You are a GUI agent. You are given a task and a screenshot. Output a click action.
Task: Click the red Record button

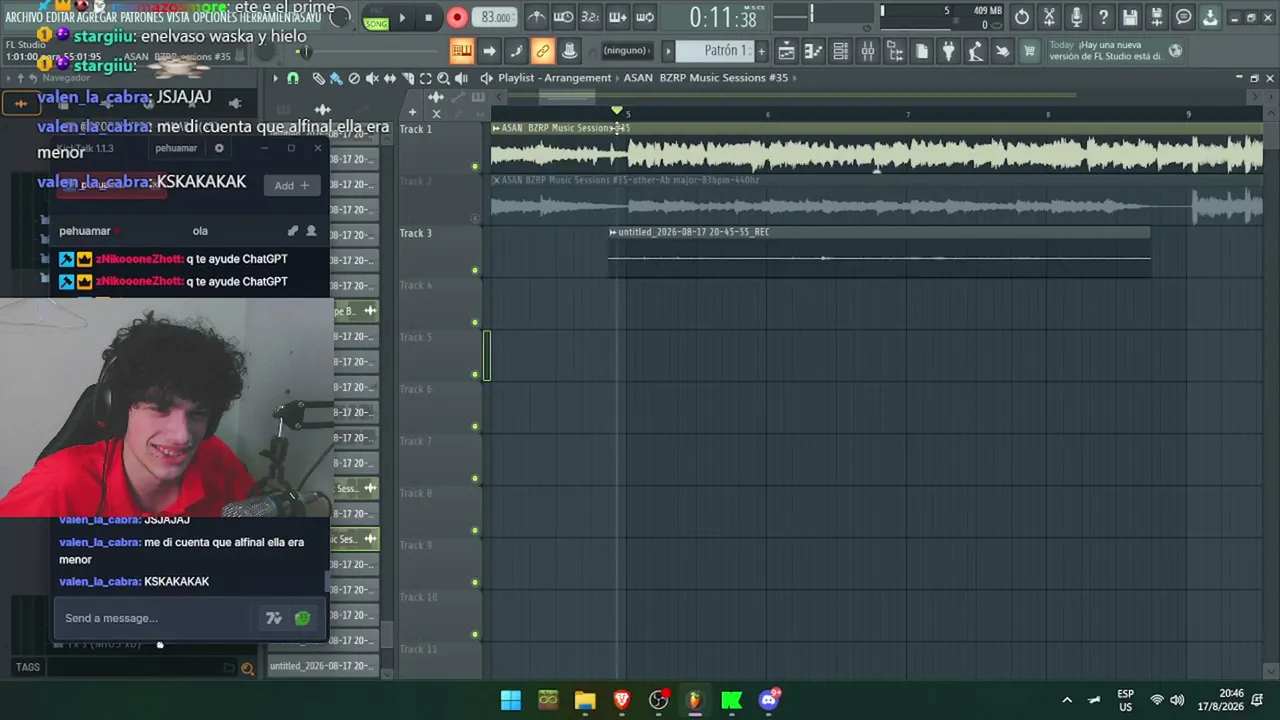(x=457, y=18)
